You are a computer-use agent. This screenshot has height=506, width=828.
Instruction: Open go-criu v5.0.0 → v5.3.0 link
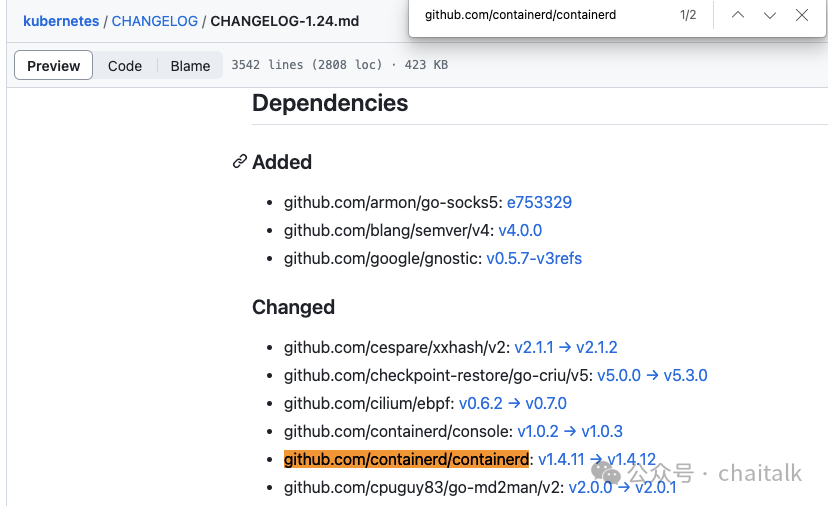(x=652, y=375)
